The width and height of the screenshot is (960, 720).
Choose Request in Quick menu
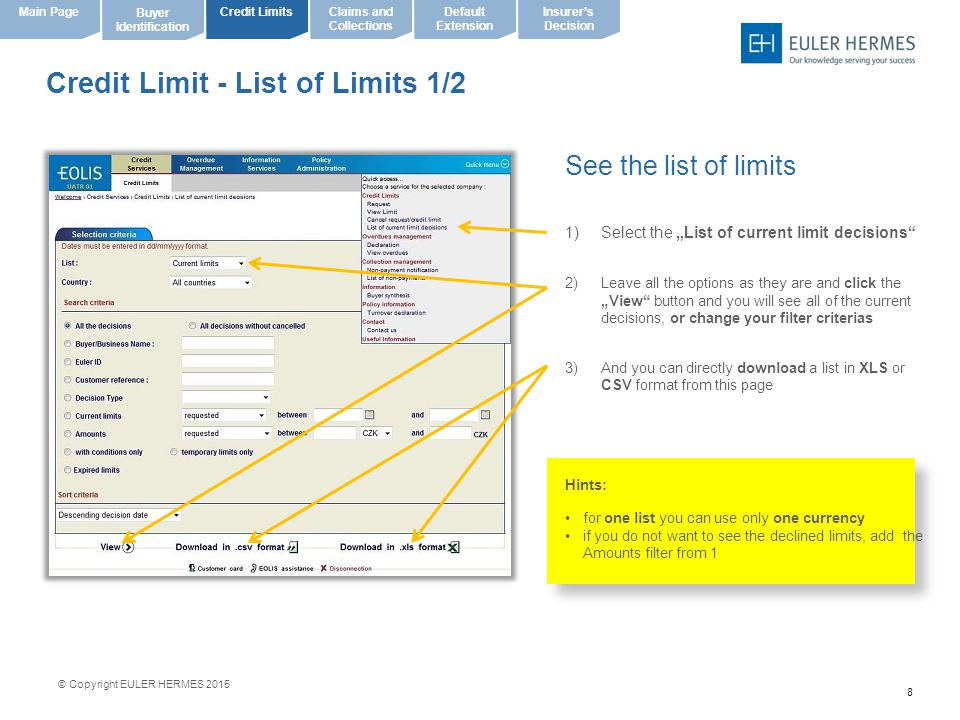(x=378, y=204)
